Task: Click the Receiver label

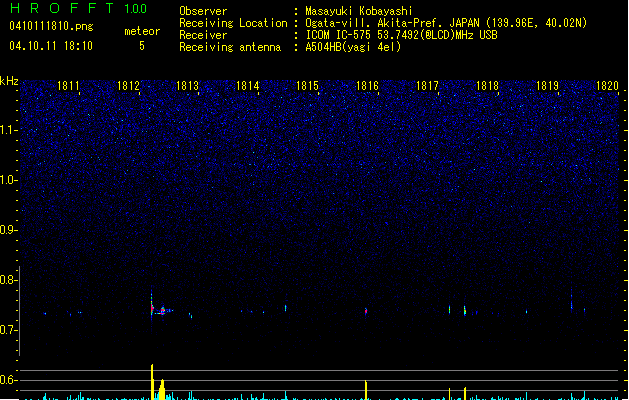Action: coord(203,35)
